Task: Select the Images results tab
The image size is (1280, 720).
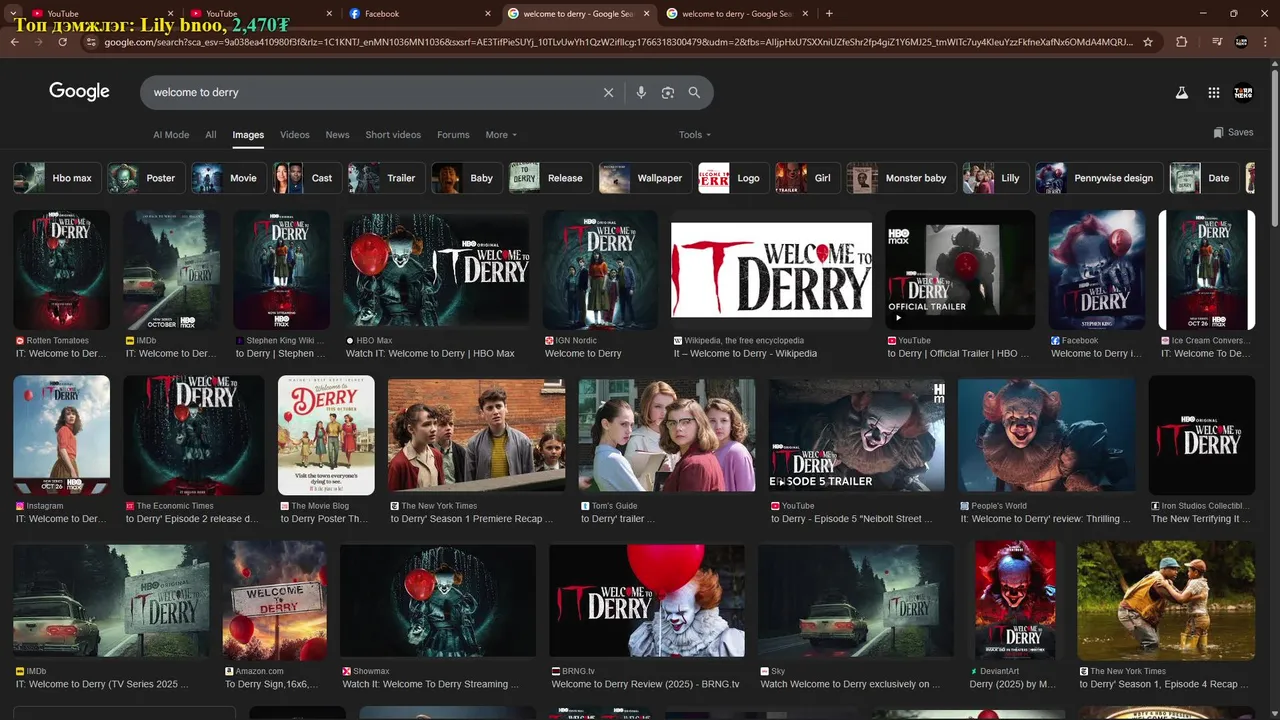Action: (248, 135)
